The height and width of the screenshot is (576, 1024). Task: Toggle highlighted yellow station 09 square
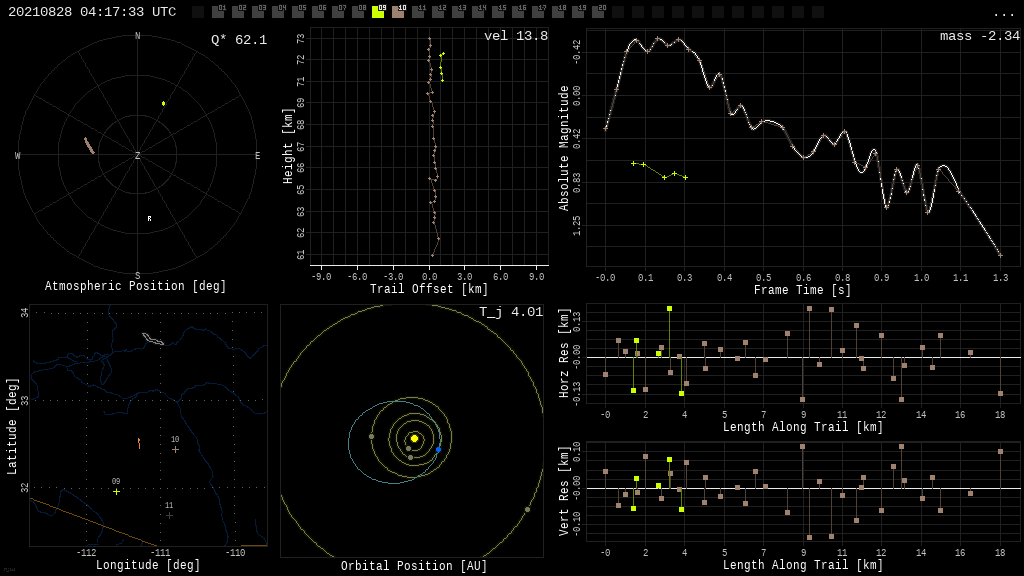click(378, 12)
